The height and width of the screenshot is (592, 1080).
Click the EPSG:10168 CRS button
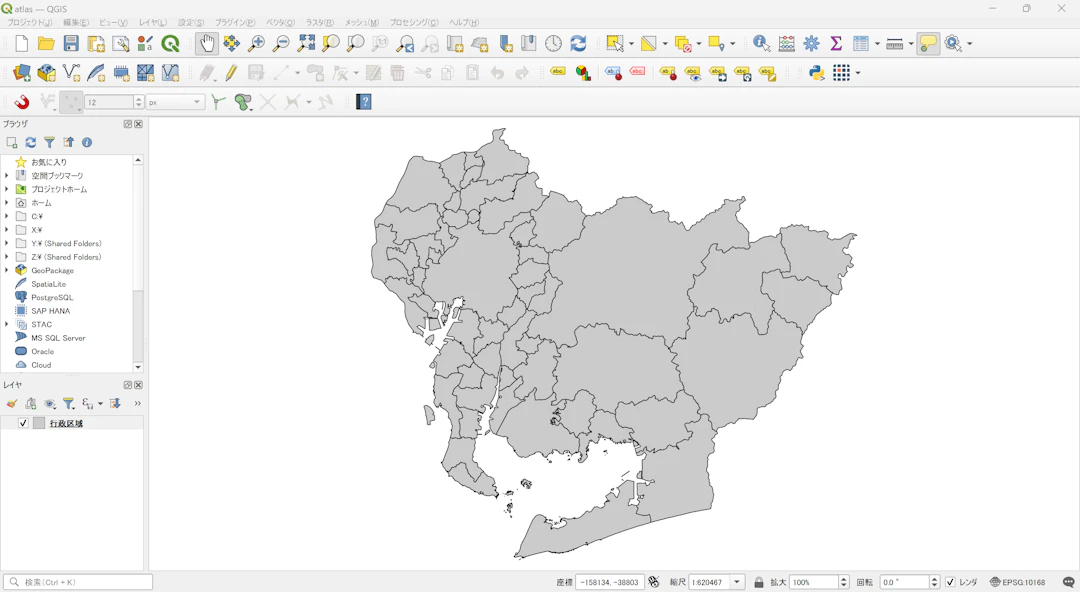coord(1017,582)
